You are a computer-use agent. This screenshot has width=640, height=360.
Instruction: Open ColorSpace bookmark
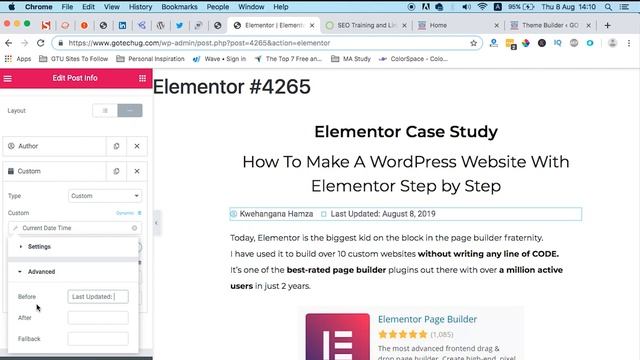413,59
